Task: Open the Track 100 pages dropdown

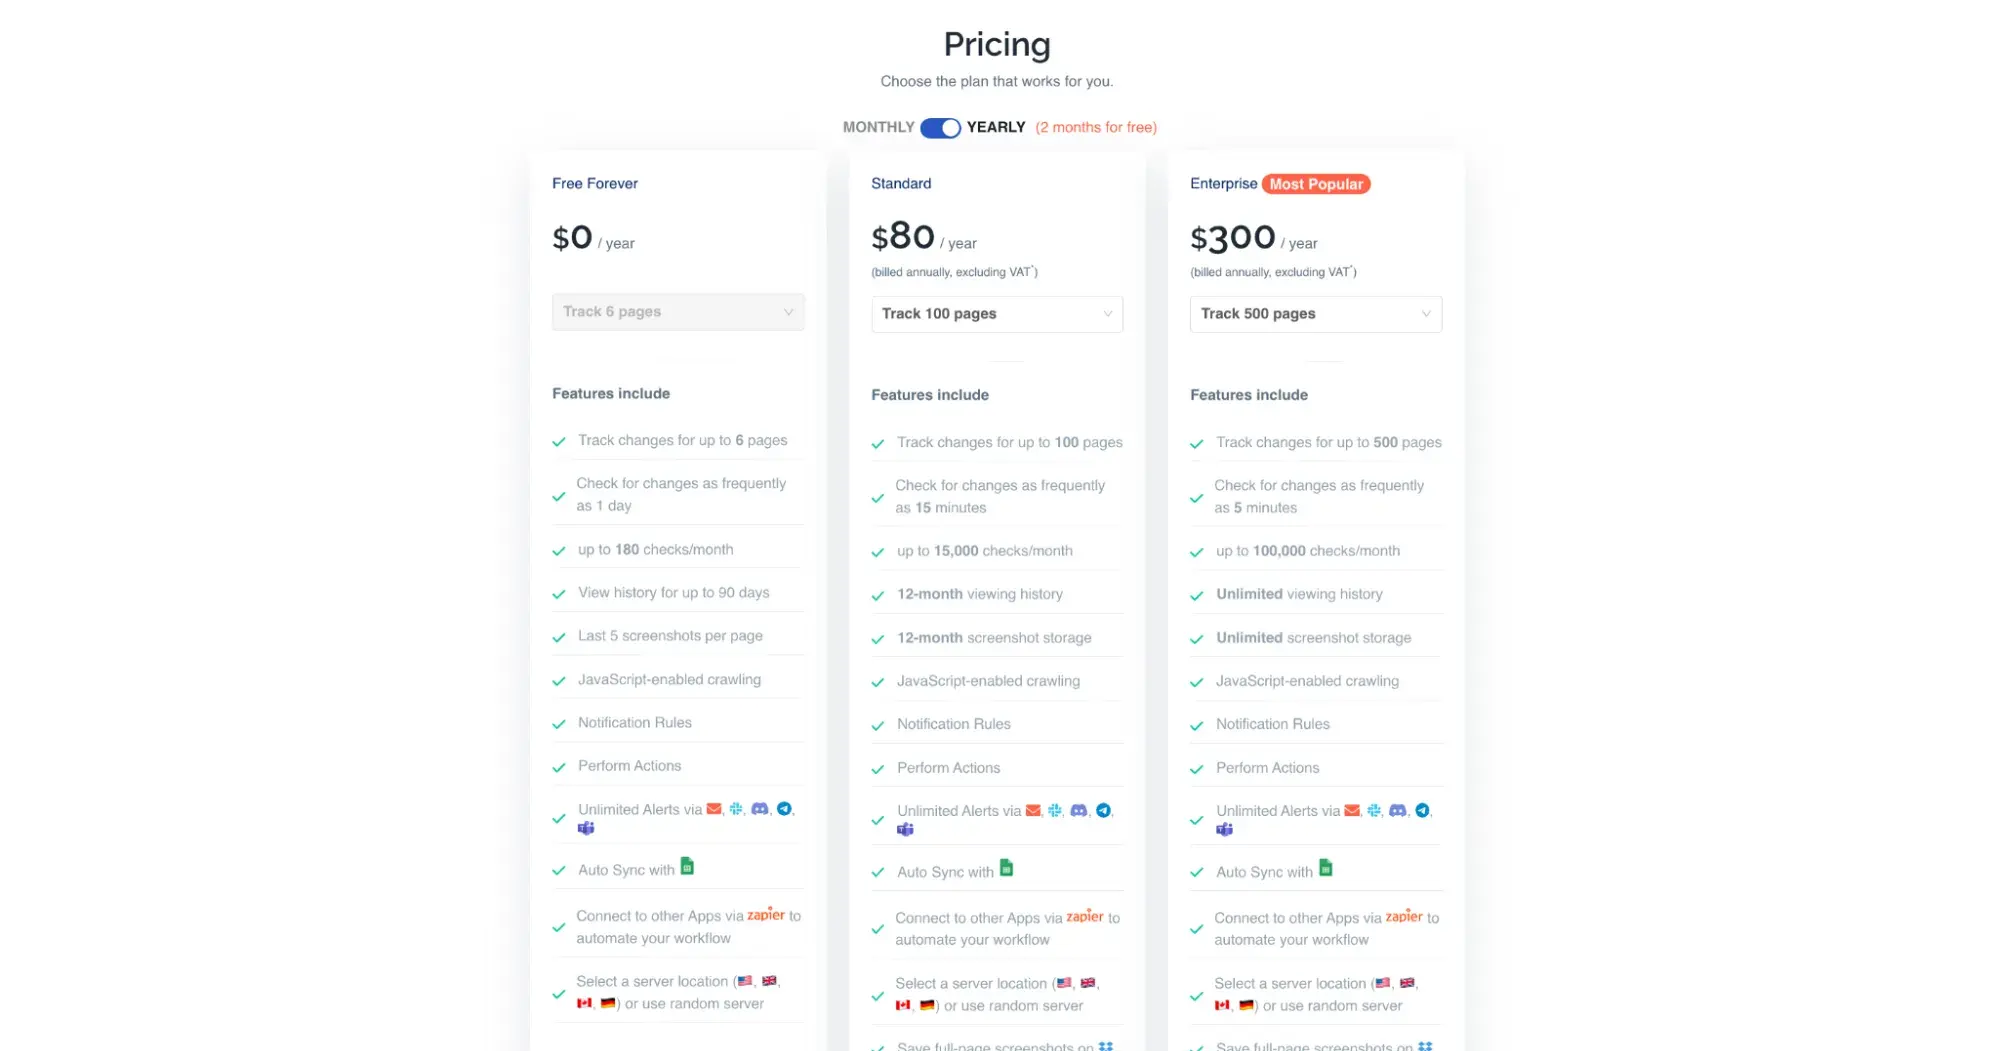Action: 996,313
